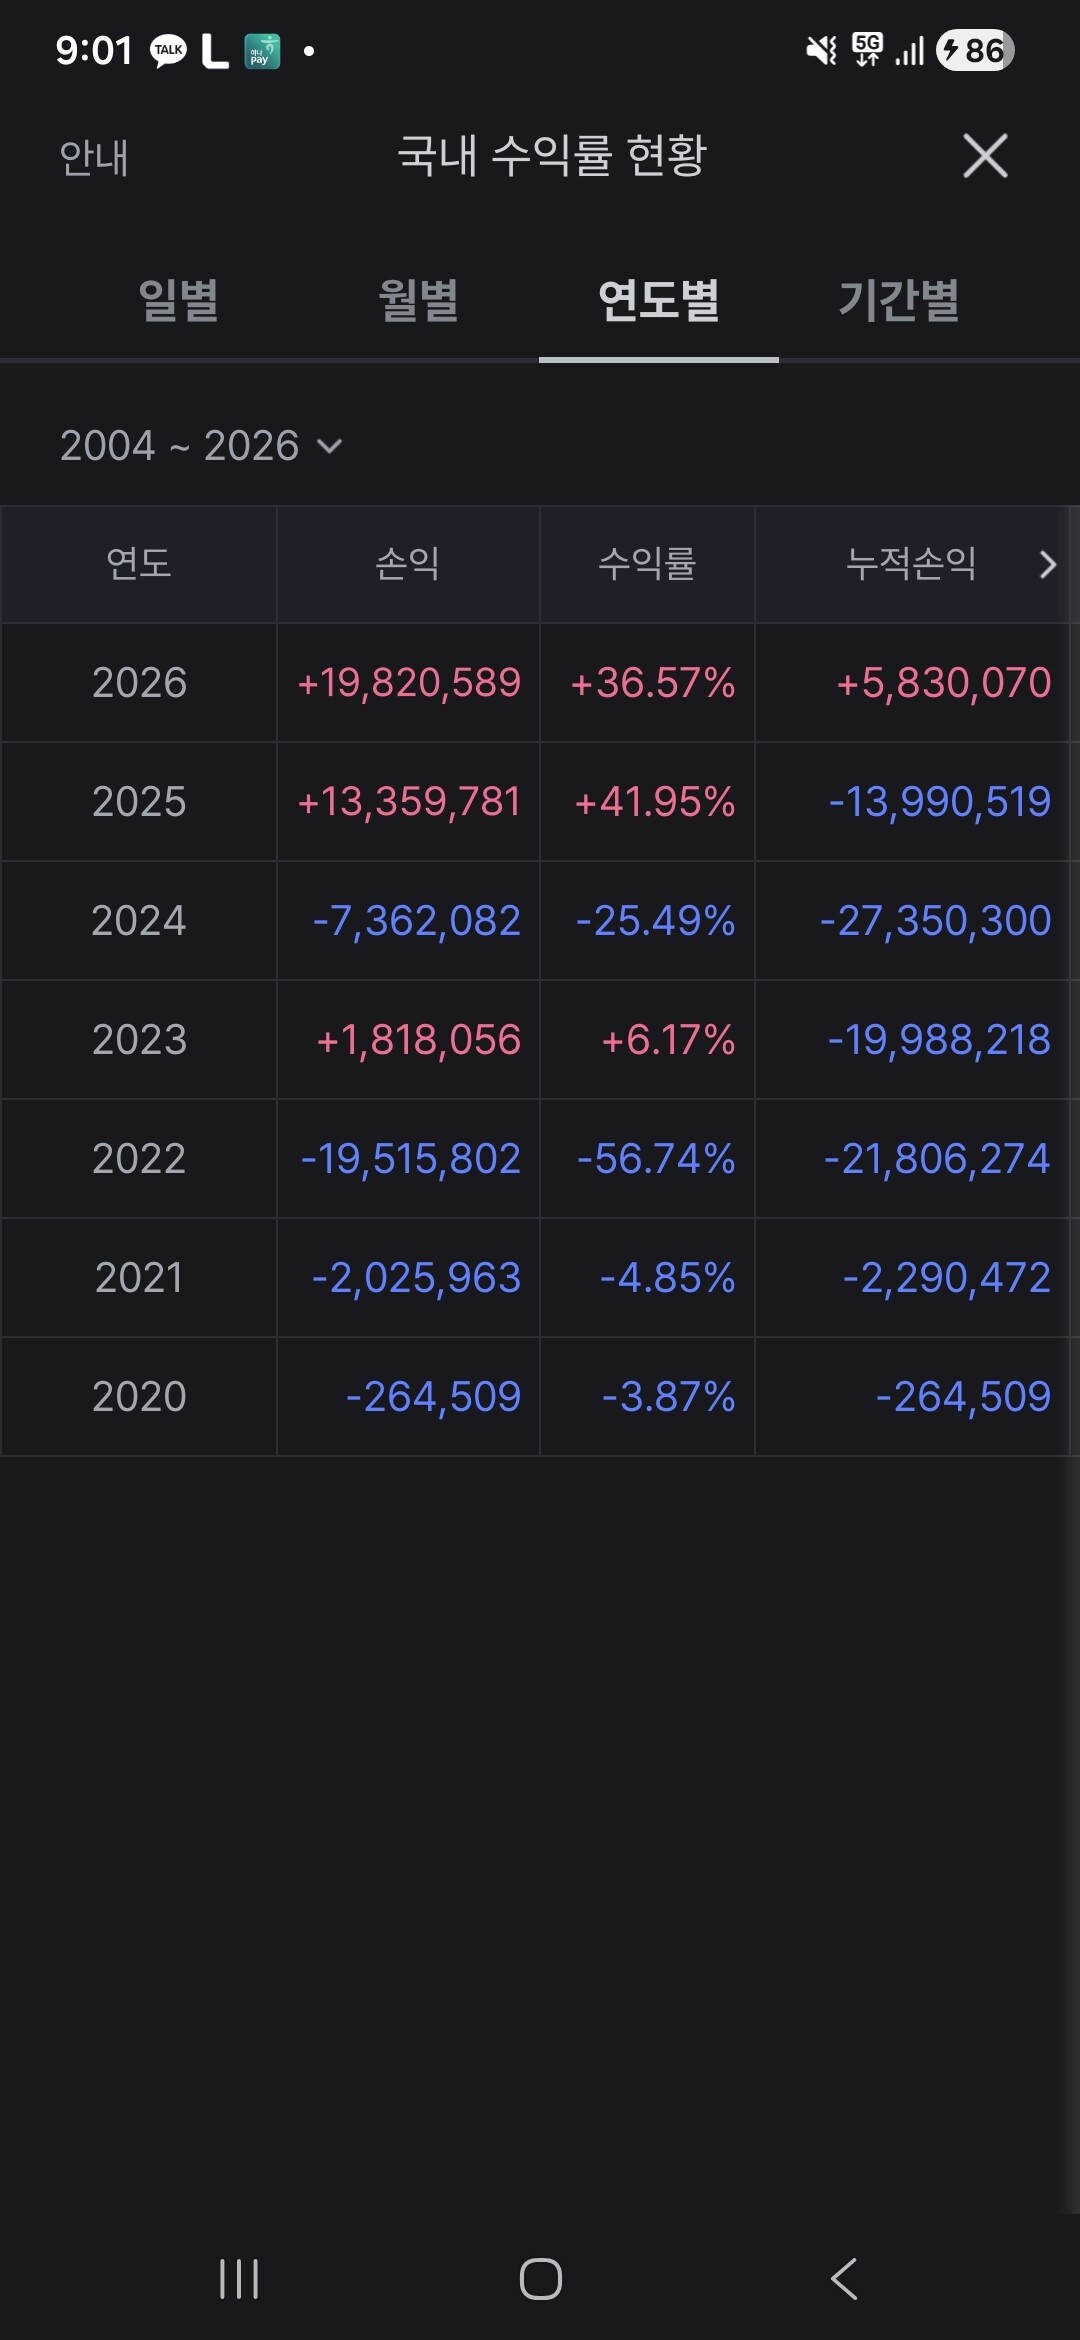
Task: Open the 안내 info link
Action: (x=94, y=158)
